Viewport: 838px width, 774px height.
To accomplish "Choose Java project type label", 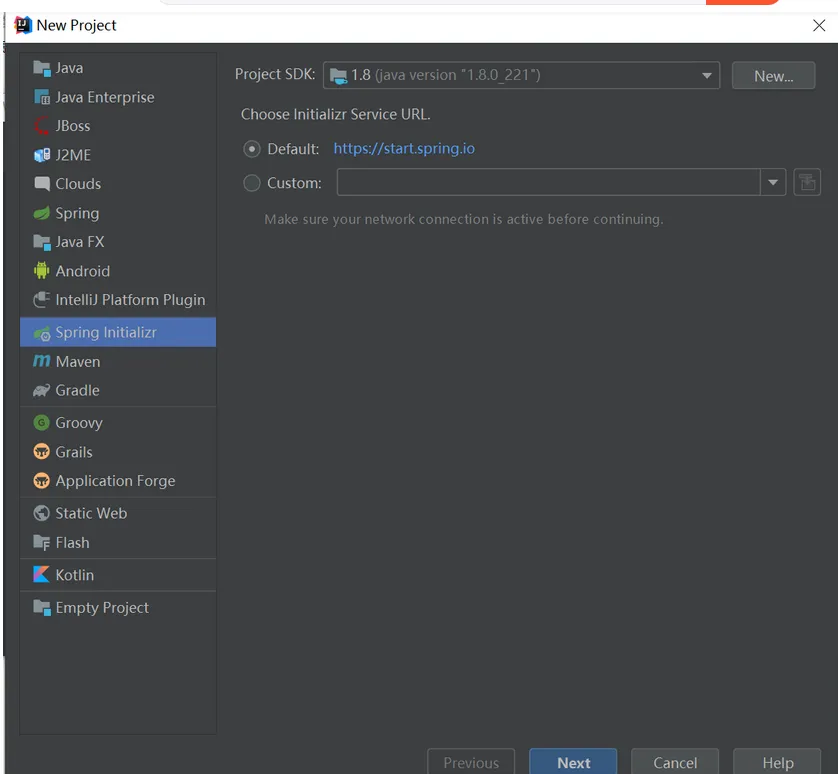I will (69, 68).
